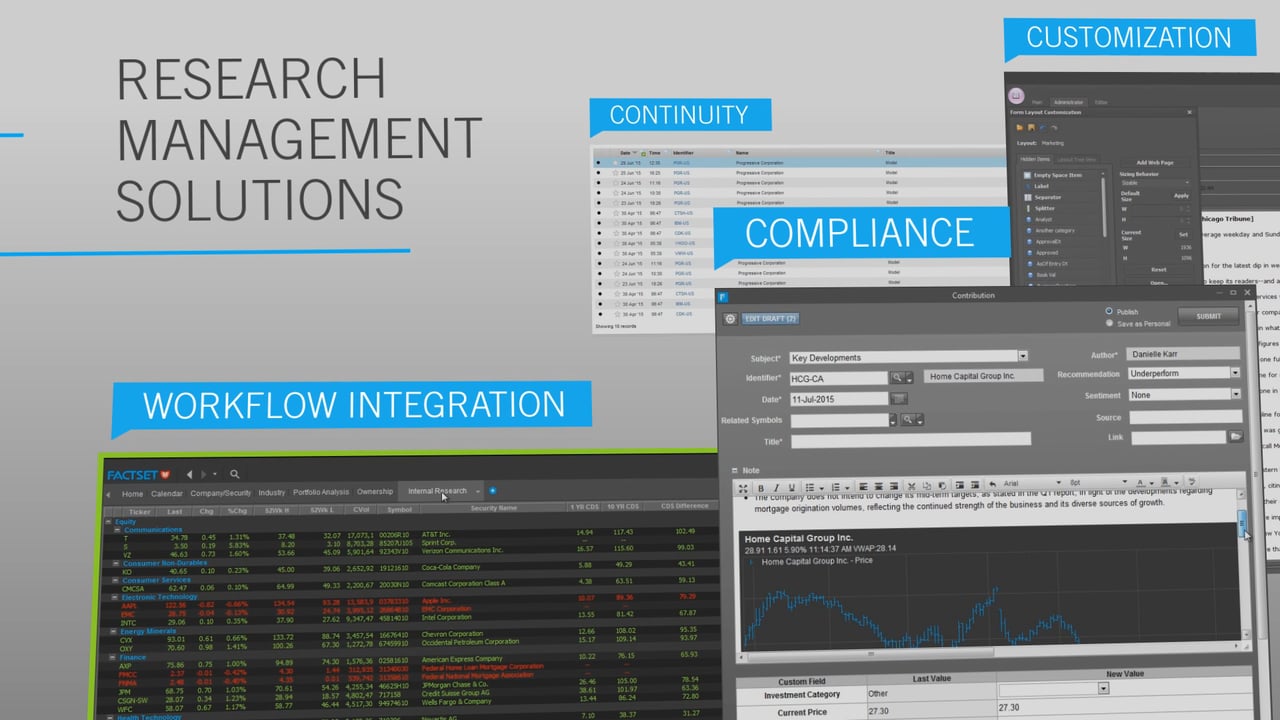Viewport: 1280px width, 720px height.
Task: Switch to the Administrator tab
Action: (1069, 102)
